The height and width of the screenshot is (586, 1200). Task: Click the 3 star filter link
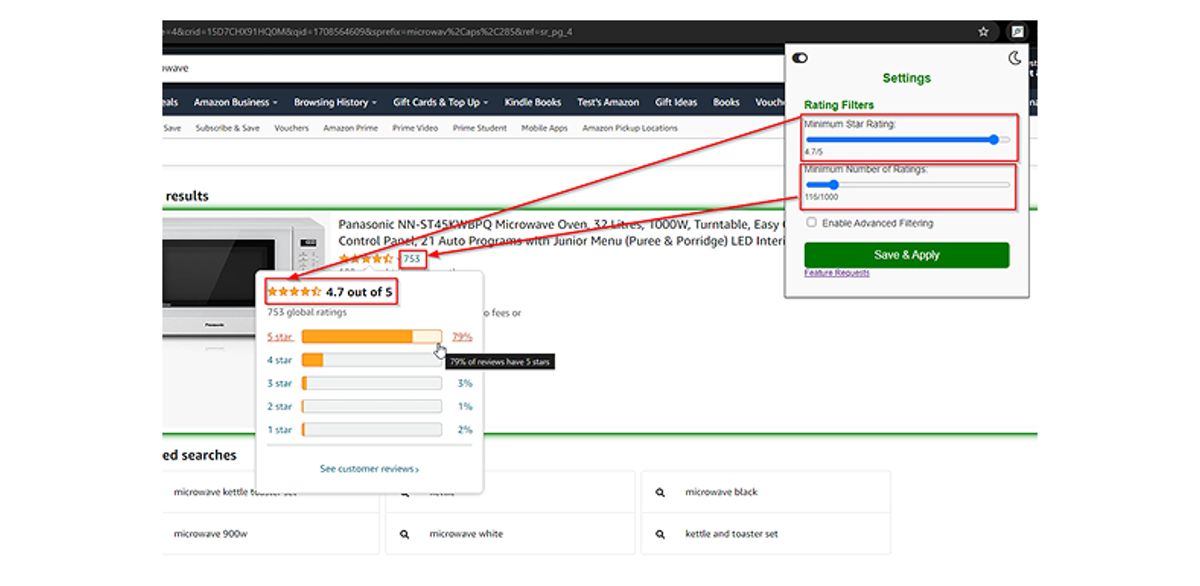pos(279,383)
